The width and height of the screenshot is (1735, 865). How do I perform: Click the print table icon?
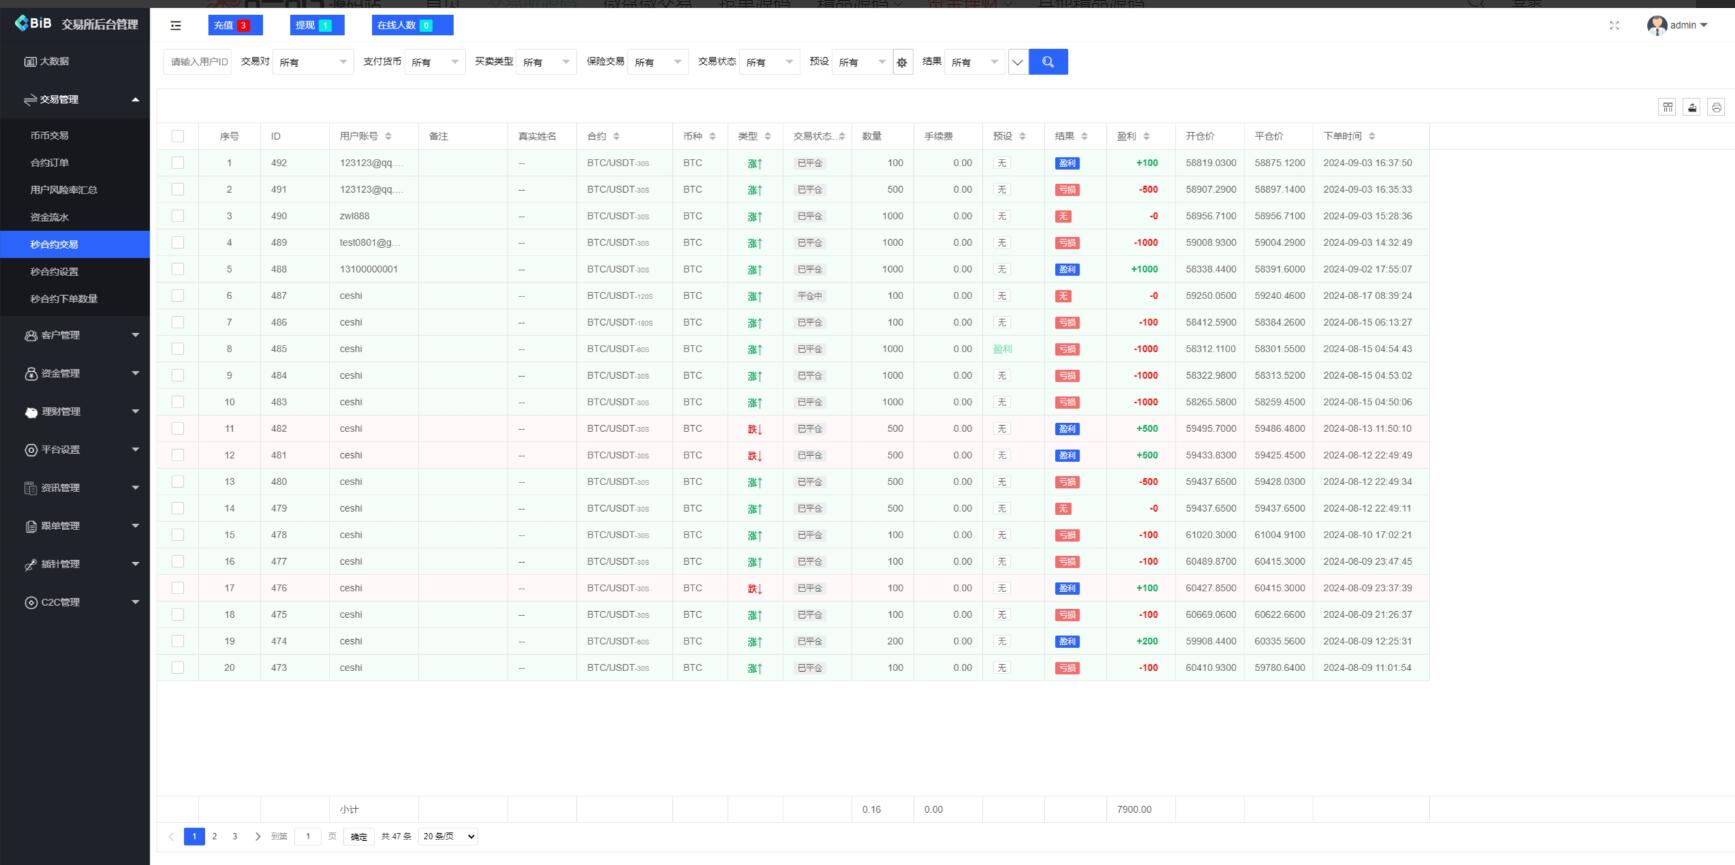click(x=1717, y=107)
